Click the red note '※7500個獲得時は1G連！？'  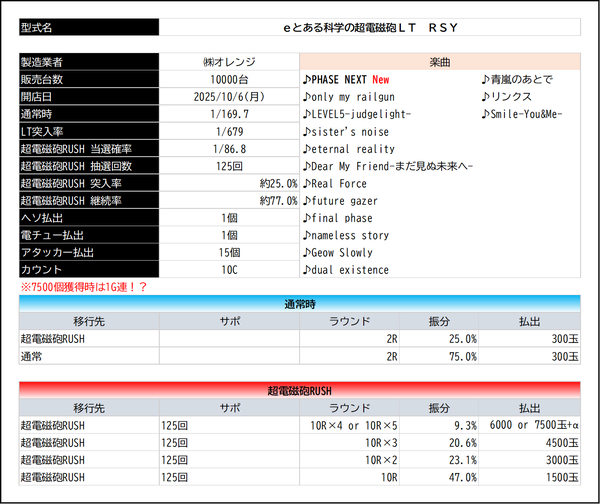click(x=84, y=287)
